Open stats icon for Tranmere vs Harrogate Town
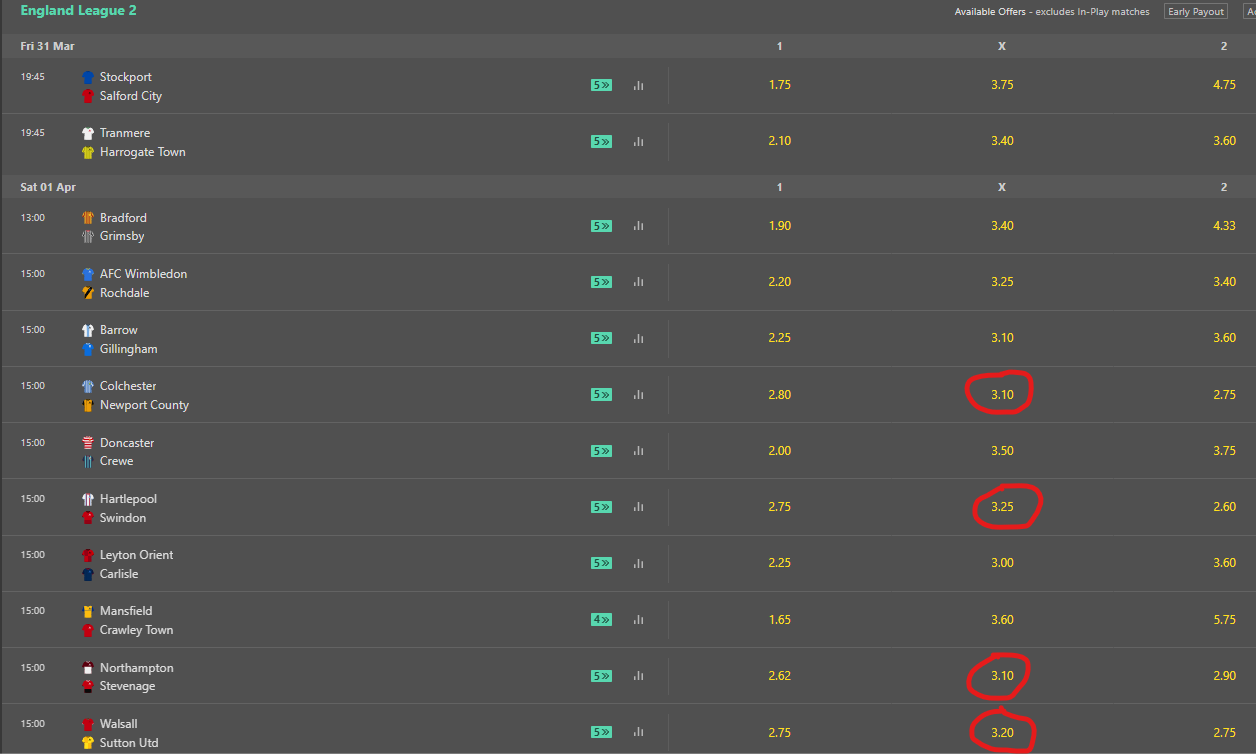 [638, 142]
